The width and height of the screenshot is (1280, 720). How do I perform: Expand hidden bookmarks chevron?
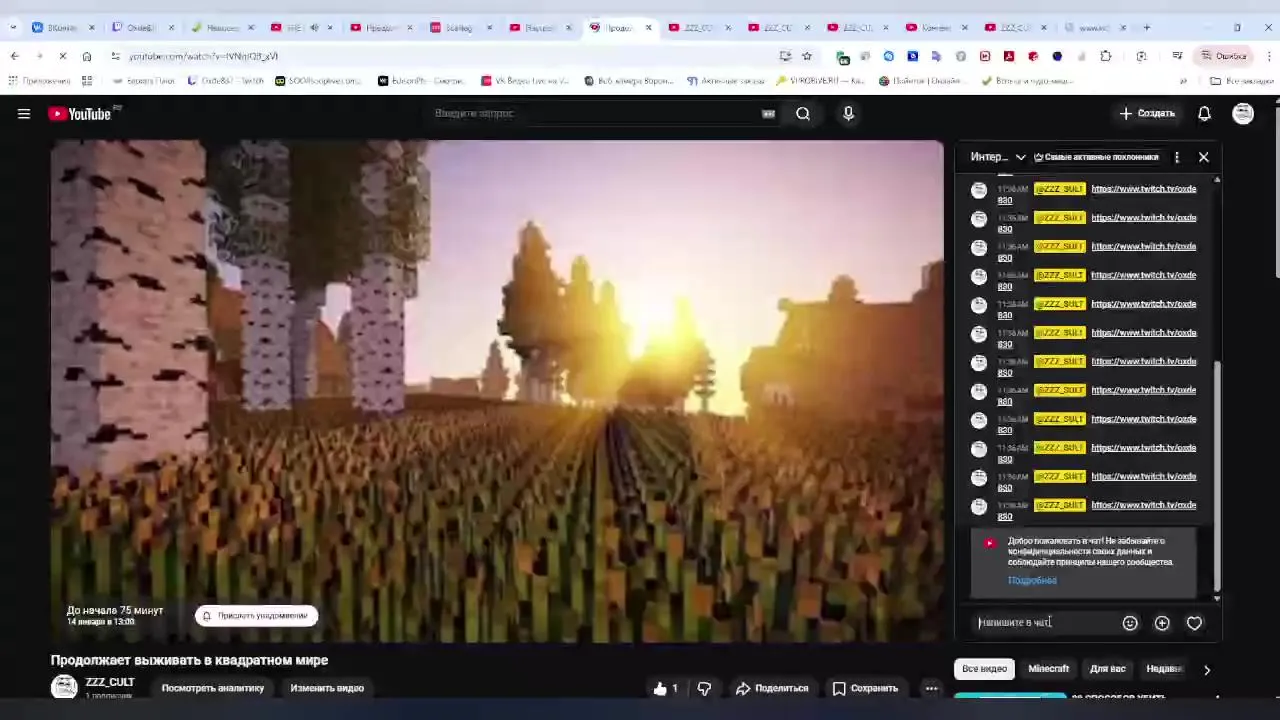(x=1183, y=81)
